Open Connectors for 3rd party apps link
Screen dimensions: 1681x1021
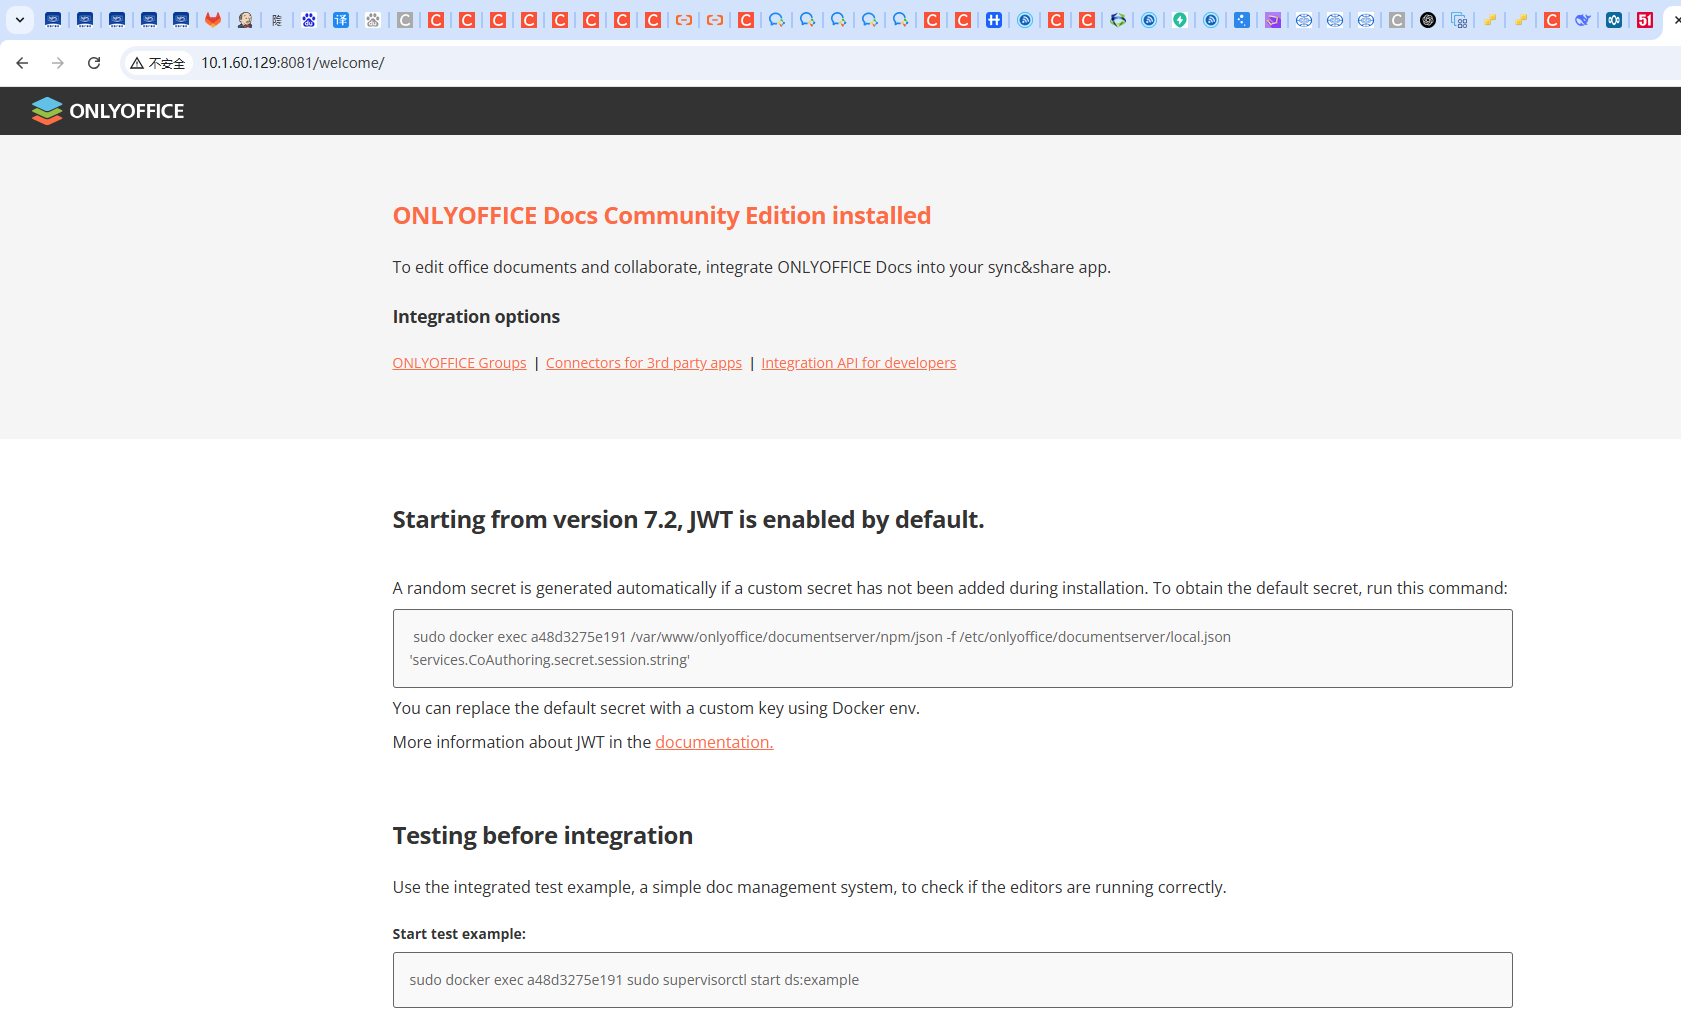(x=644, y=363)
